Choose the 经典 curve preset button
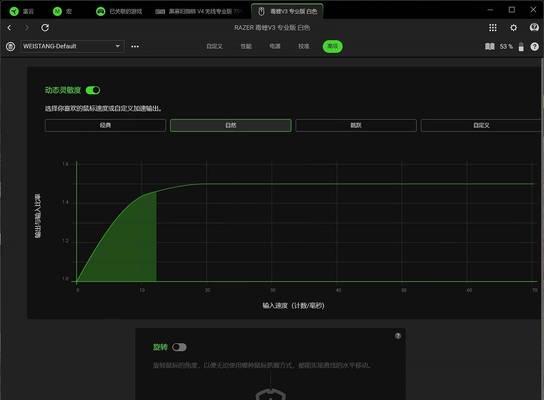The height and width of the screenshot is (400, 544). coord(105,125)
